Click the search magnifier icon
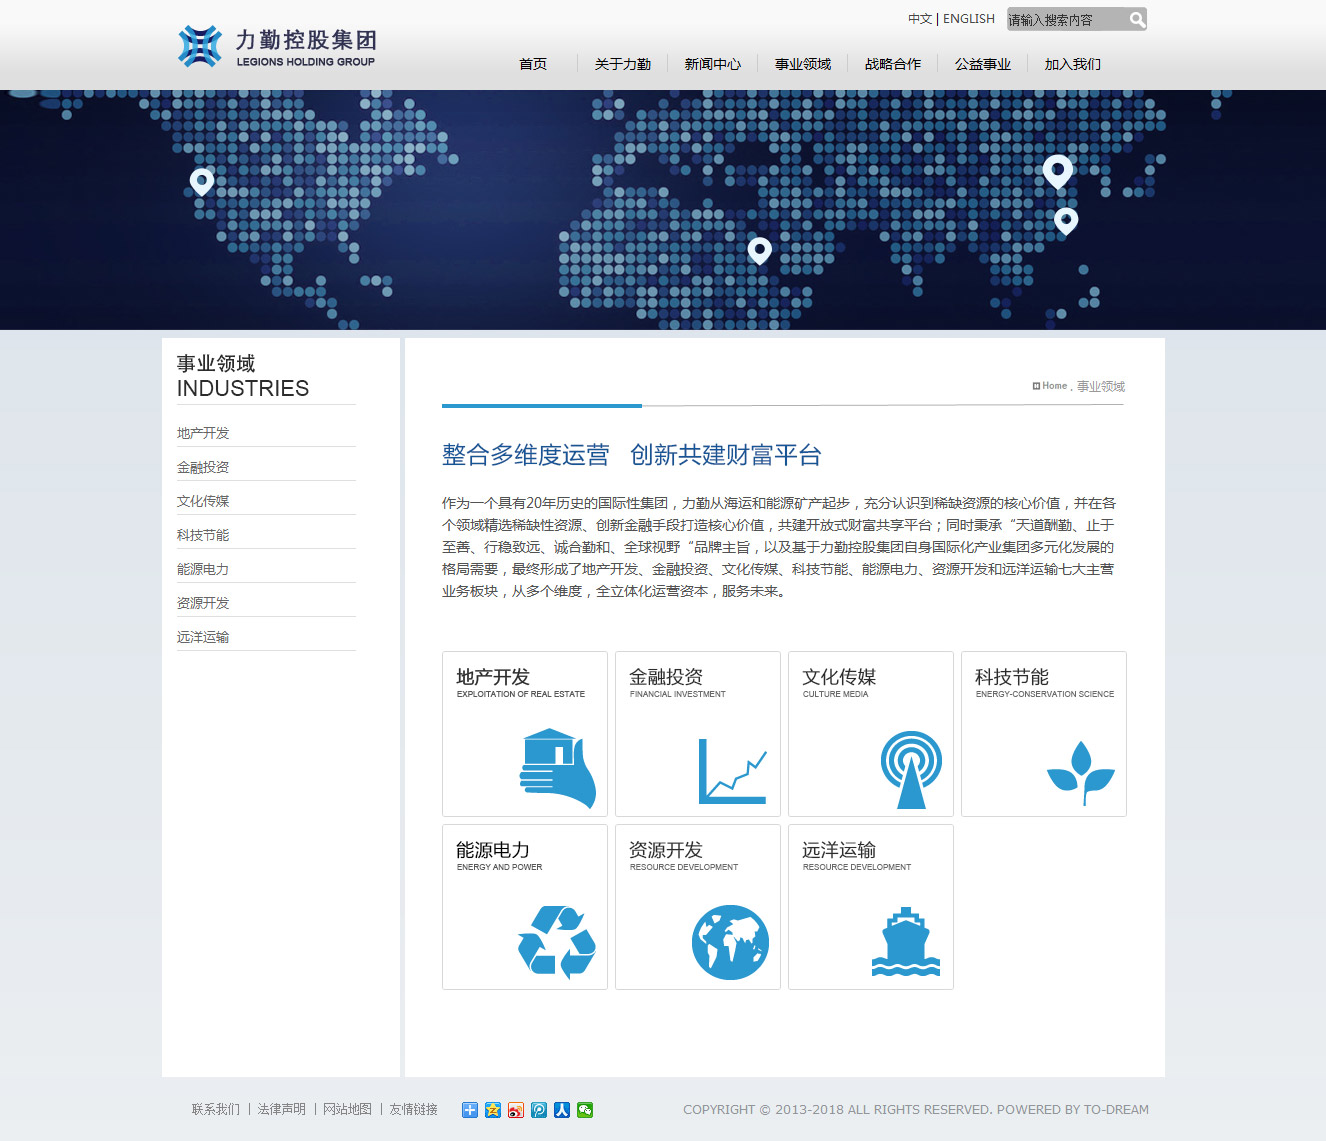The height and width of the screenshot is (1141, 1326). [1136, 19]
